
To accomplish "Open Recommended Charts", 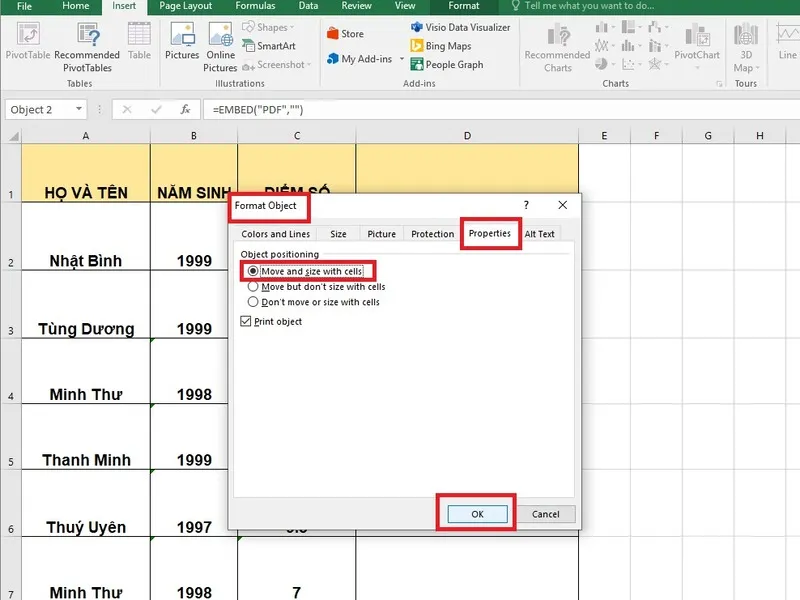I will pyautogui.click(x=557, y=47).
